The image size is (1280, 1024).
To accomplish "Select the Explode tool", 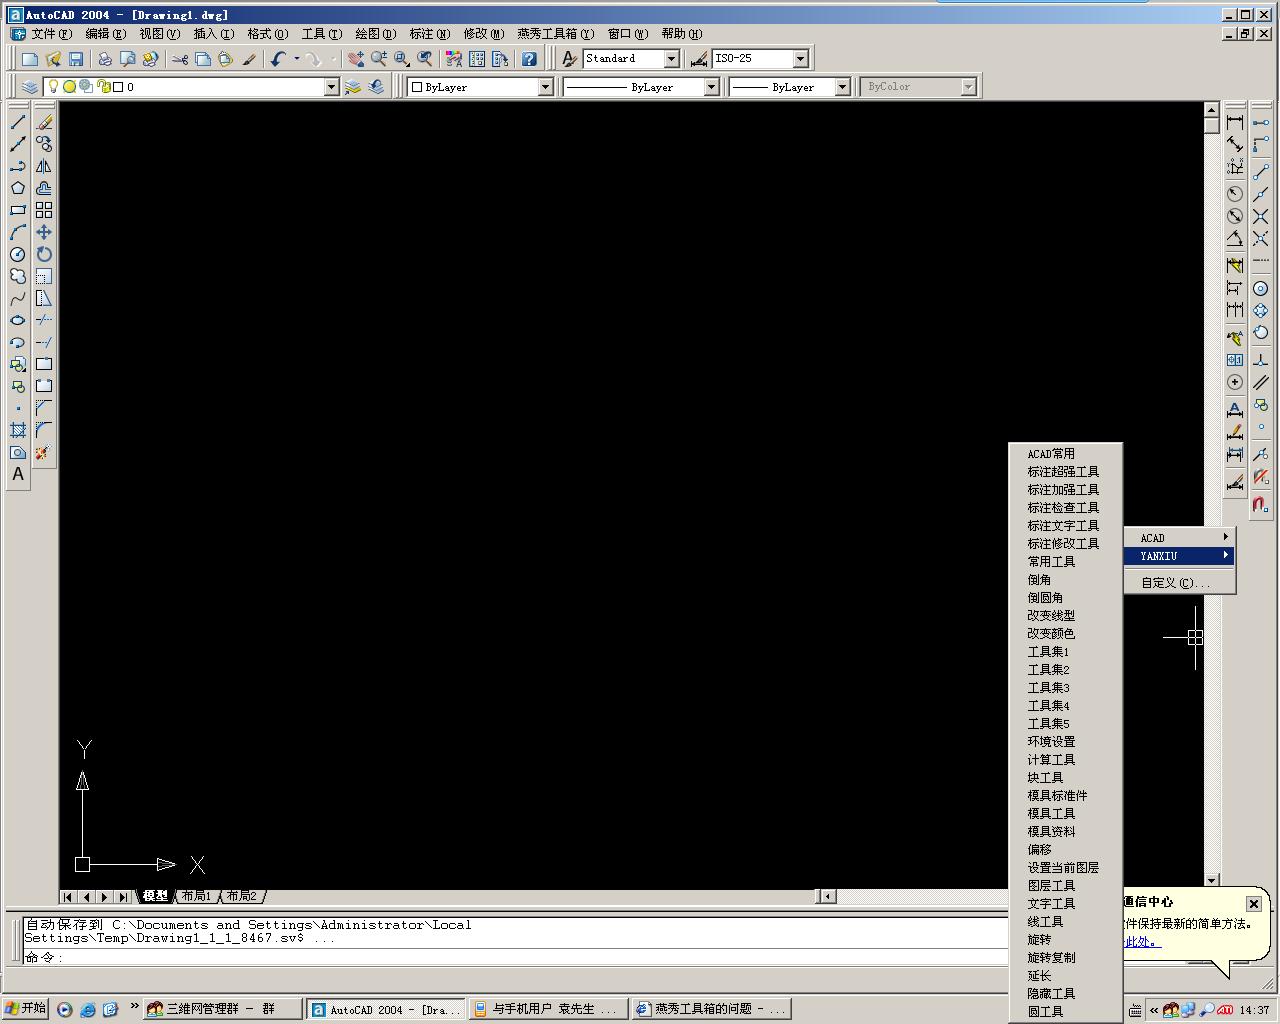I will (x=44, y=452).
